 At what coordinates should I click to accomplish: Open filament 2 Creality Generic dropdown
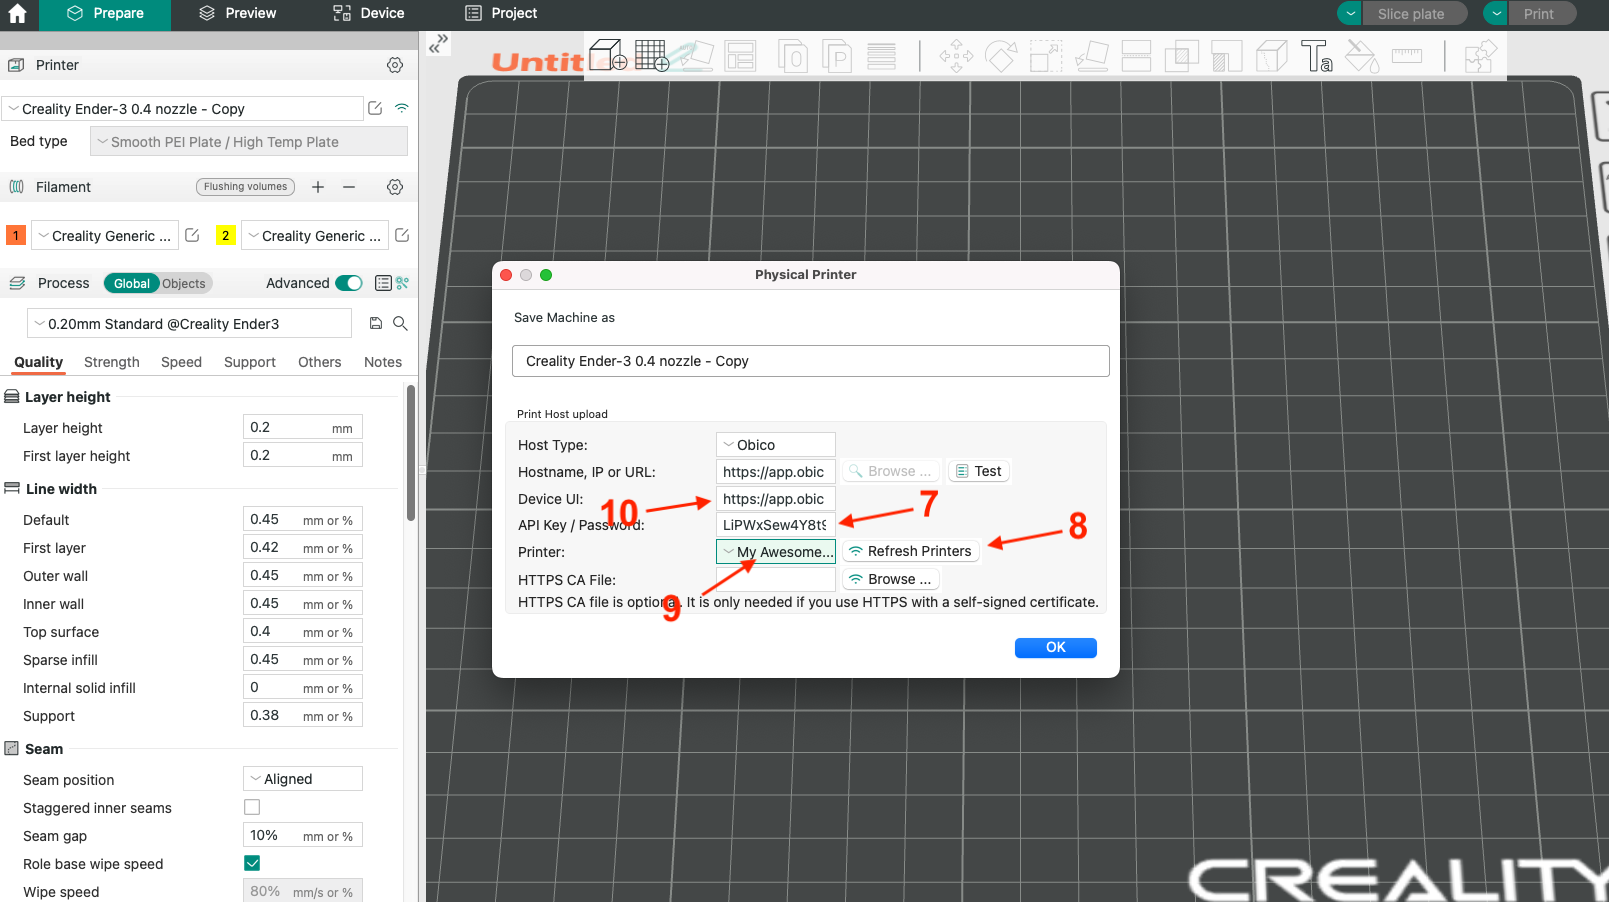pyautogui.click(x=315, y=235)
